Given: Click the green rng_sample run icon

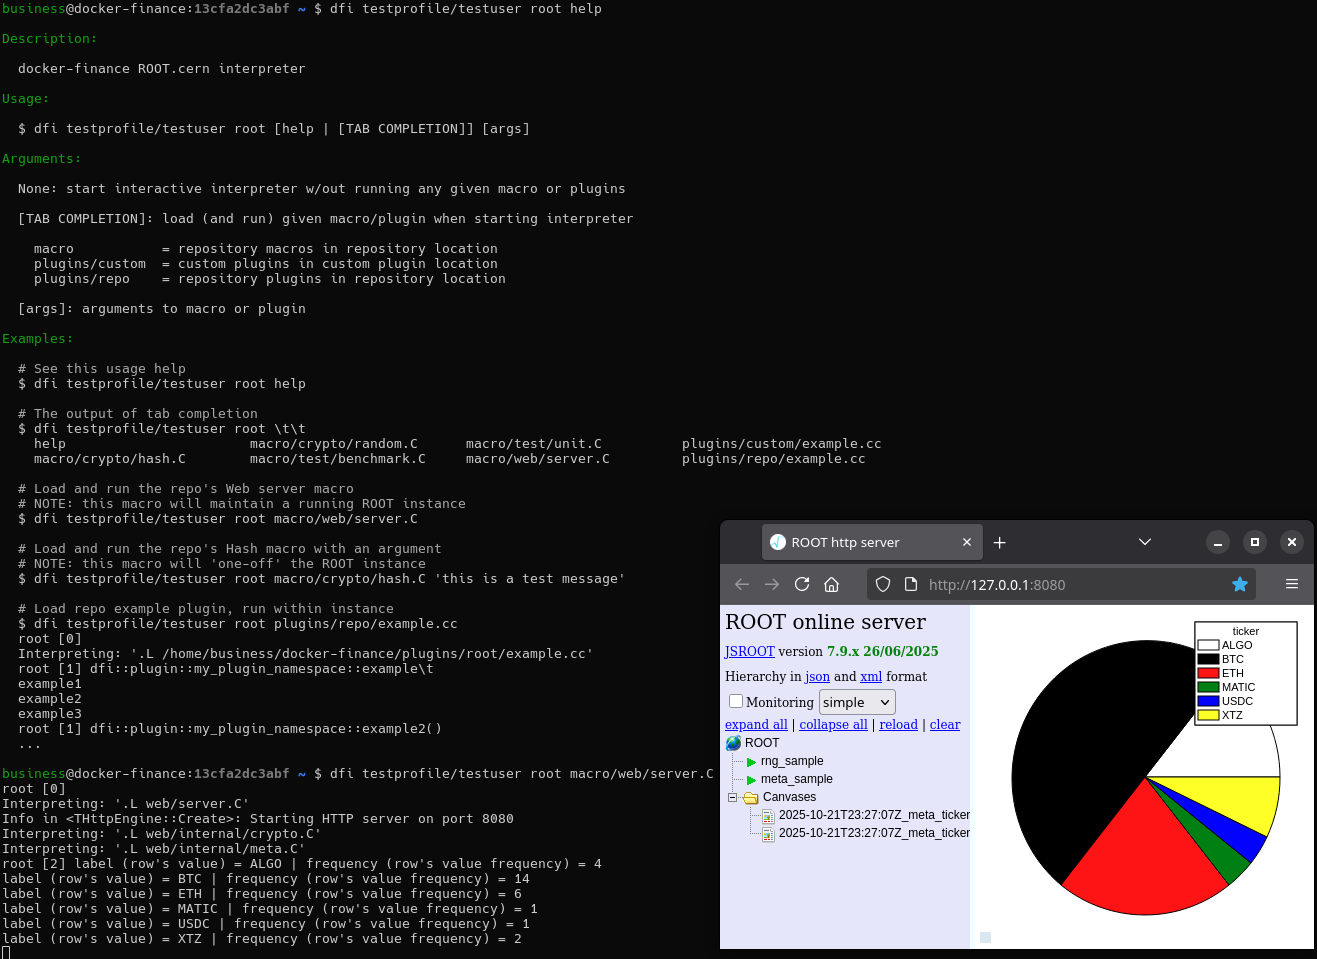Looking at the screenshot, I should click(752, 762).
